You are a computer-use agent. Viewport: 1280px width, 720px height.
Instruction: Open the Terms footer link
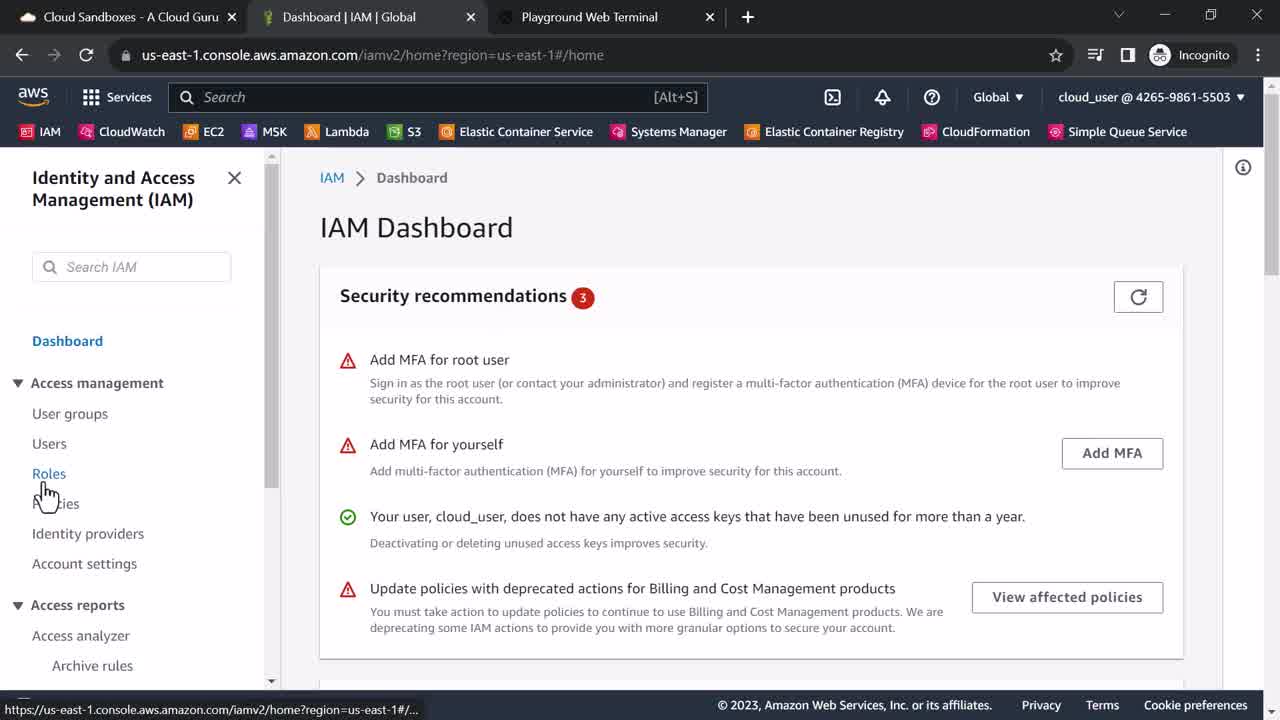(x=1102, y=705)
